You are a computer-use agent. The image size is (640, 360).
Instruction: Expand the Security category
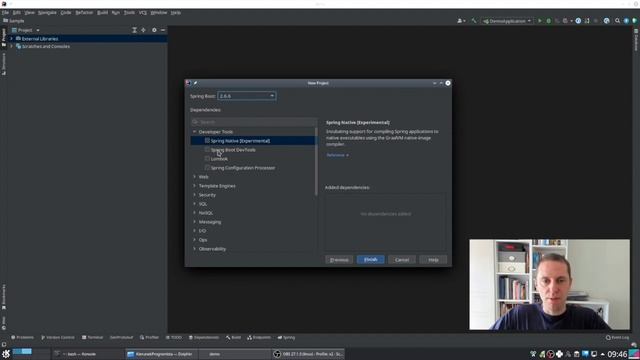pos(194,195)
